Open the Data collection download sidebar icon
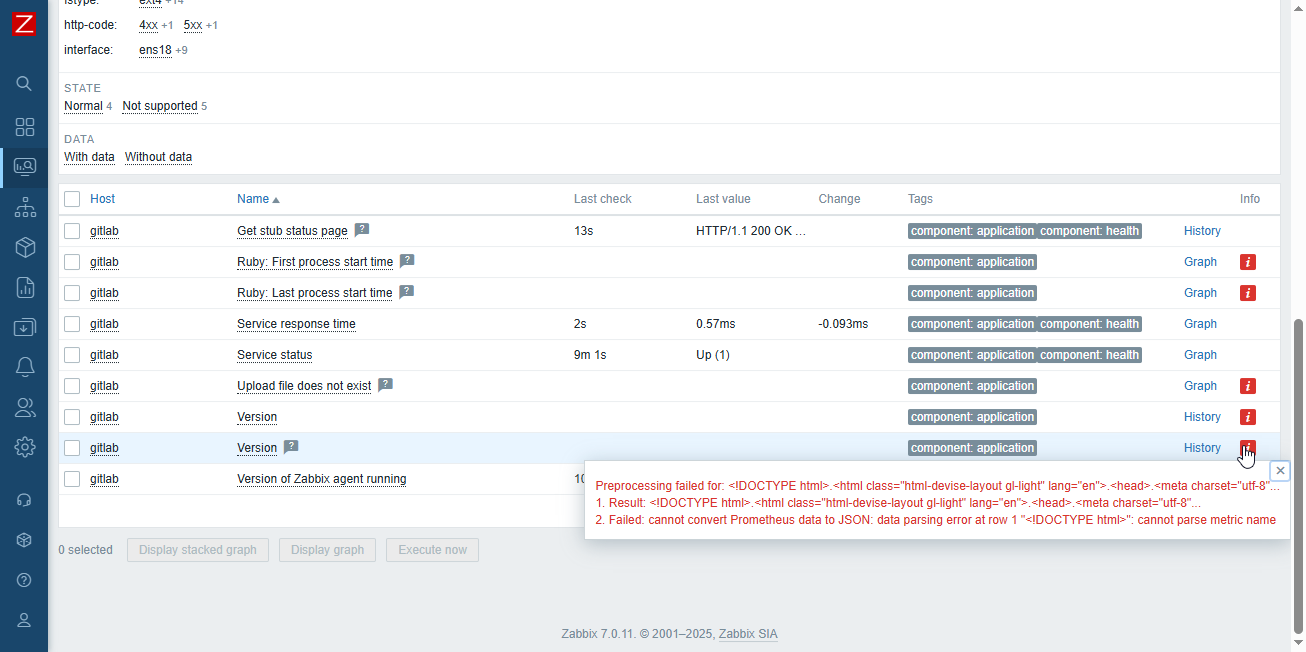Viewport: 1306px width, 652px height. point(25,327)
